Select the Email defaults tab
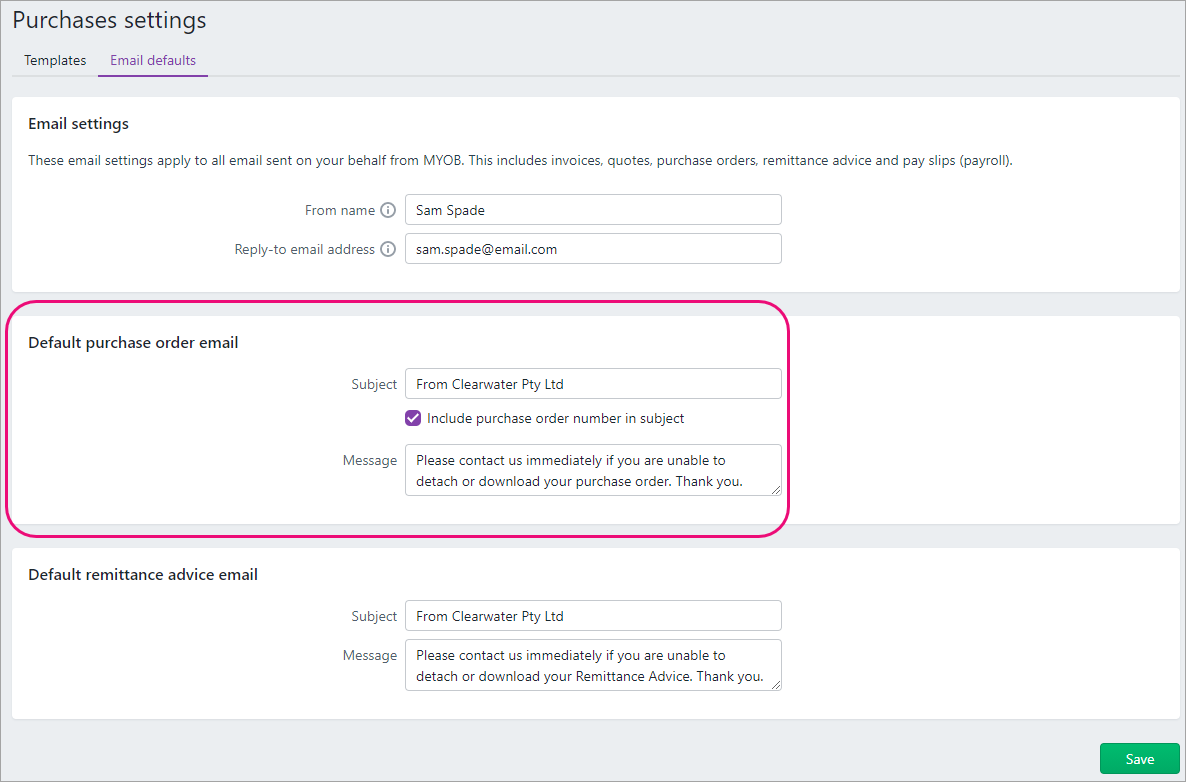 153,61
